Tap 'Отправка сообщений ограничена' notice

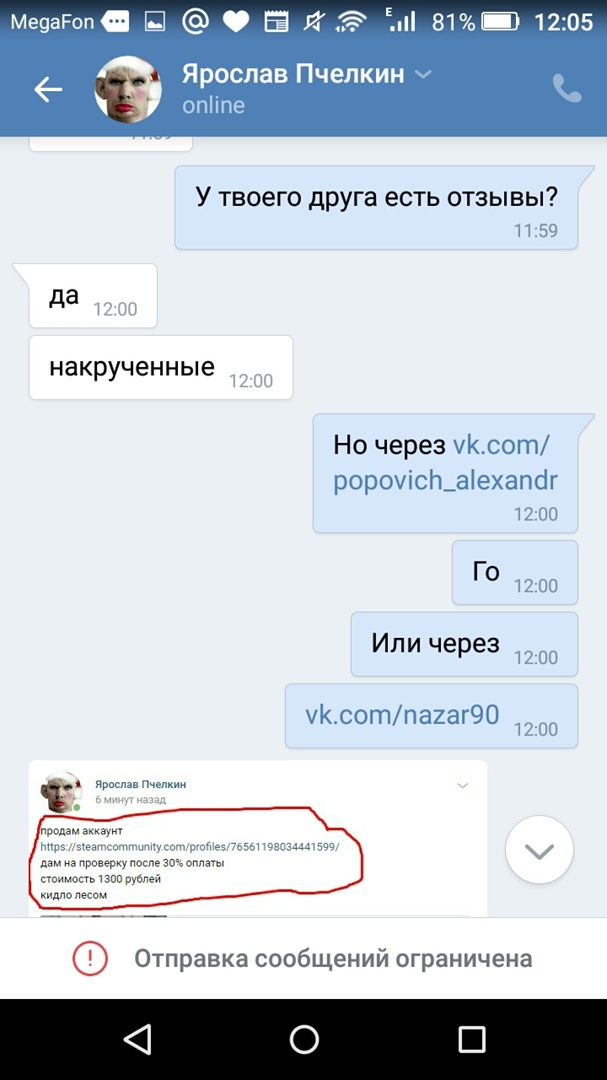[x=333, y=958]
